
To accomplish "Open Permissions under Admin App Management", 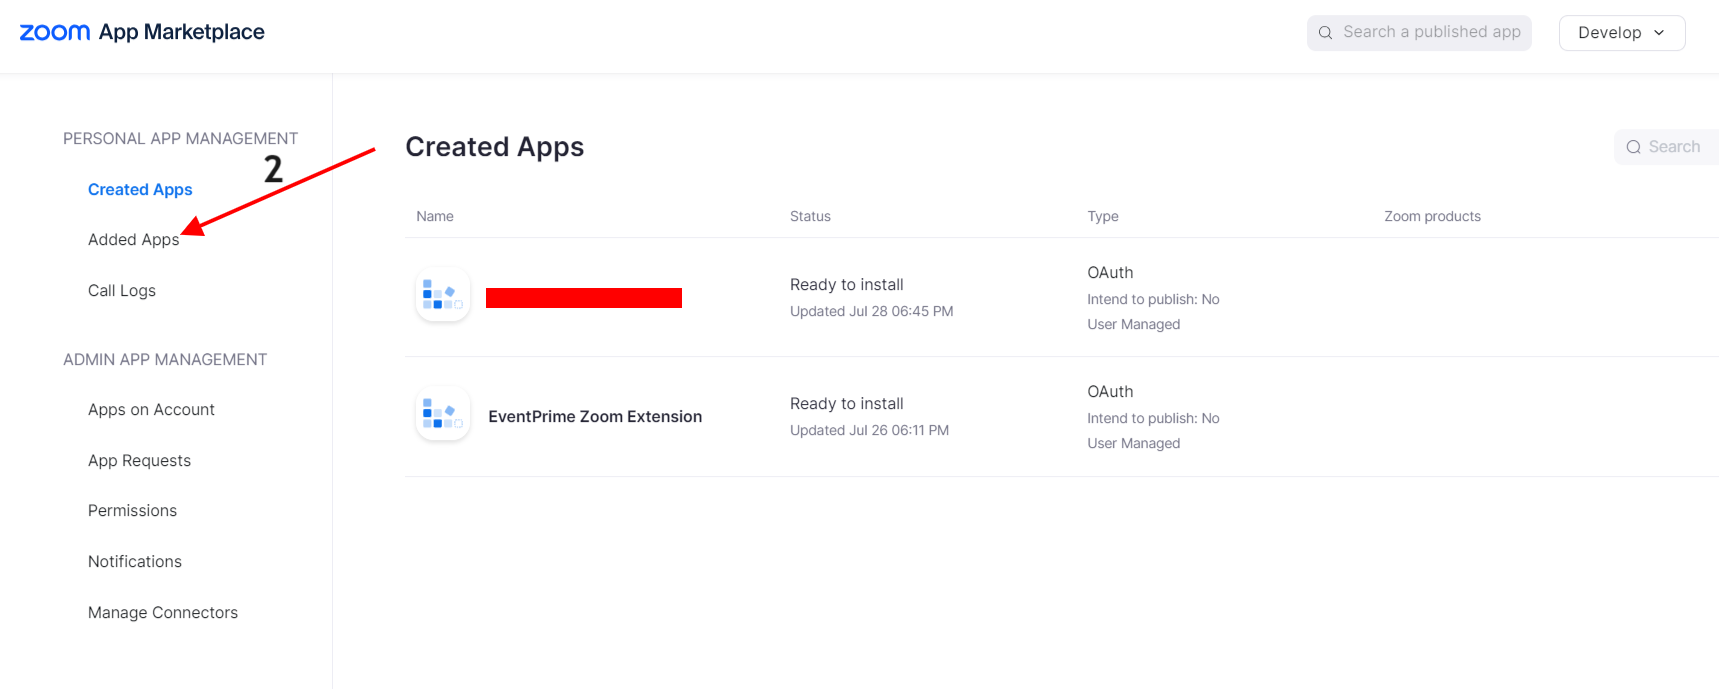I will pyautogui.click(x=132, y=511).
